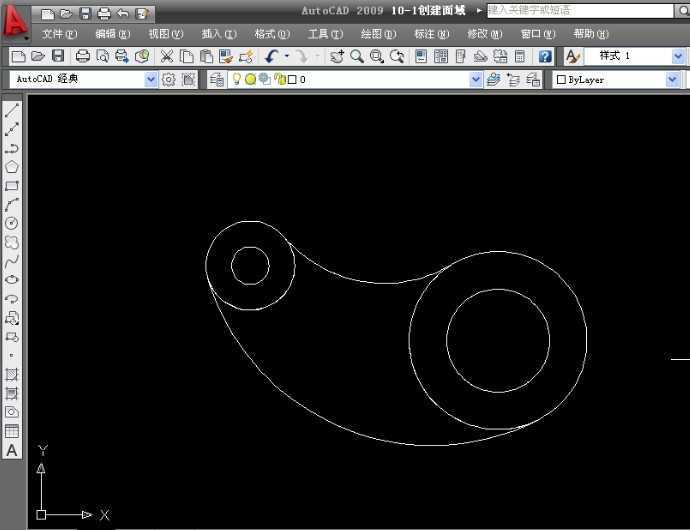The width and height of the screenshot is (690, 530).
Task: Expand the ByLayer color dropdown
Action: [672, 80]
